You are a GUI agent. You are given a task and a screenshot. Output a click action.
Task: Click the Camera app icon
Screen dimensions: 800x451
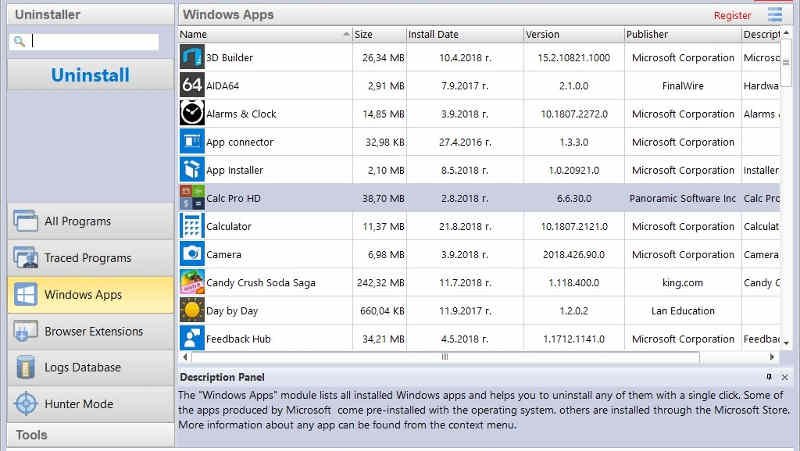coord(192,254)
